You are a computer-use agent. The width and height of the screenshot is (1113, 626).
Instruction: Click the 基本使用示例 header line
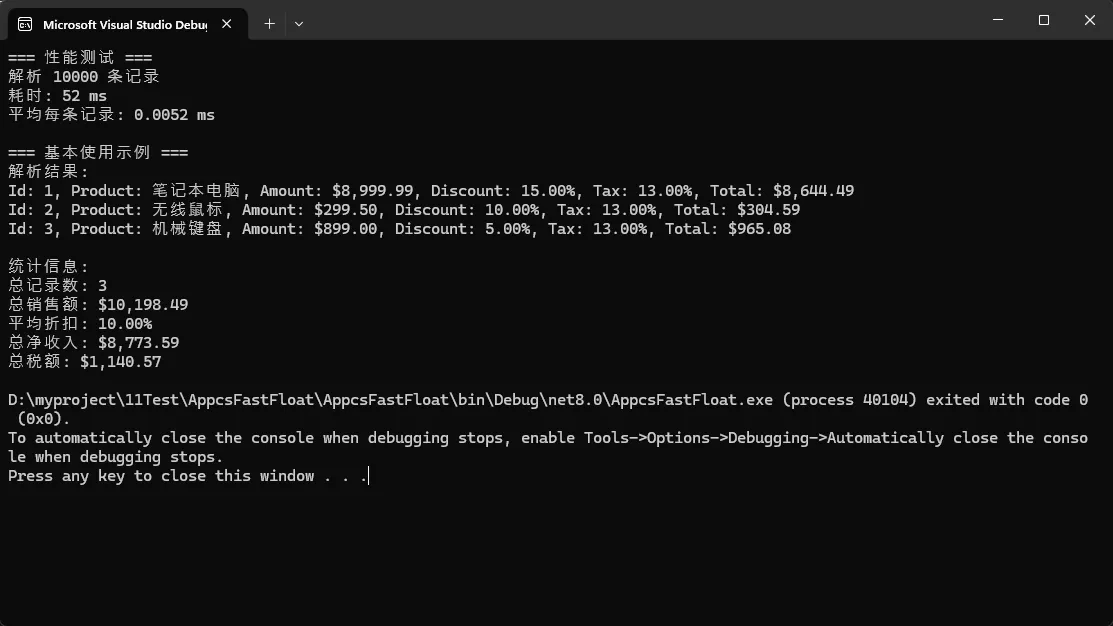coord(98,152)
